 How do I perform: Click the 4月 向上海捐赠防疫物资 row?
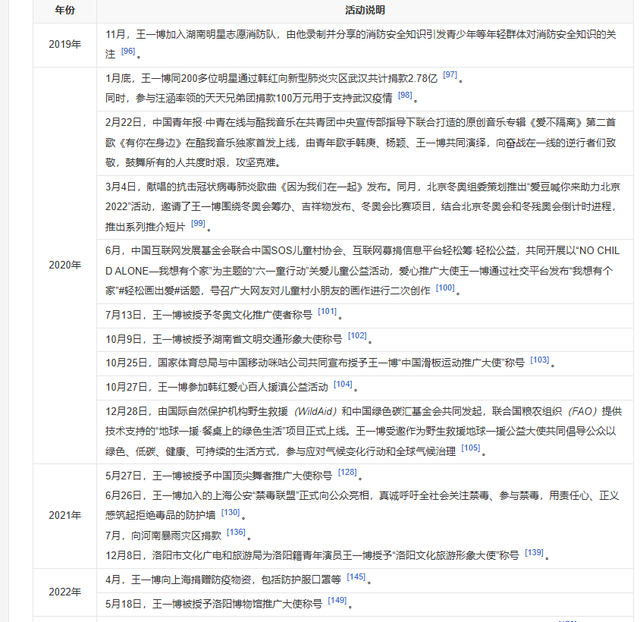pyautogui.click(x=365, y=580)
